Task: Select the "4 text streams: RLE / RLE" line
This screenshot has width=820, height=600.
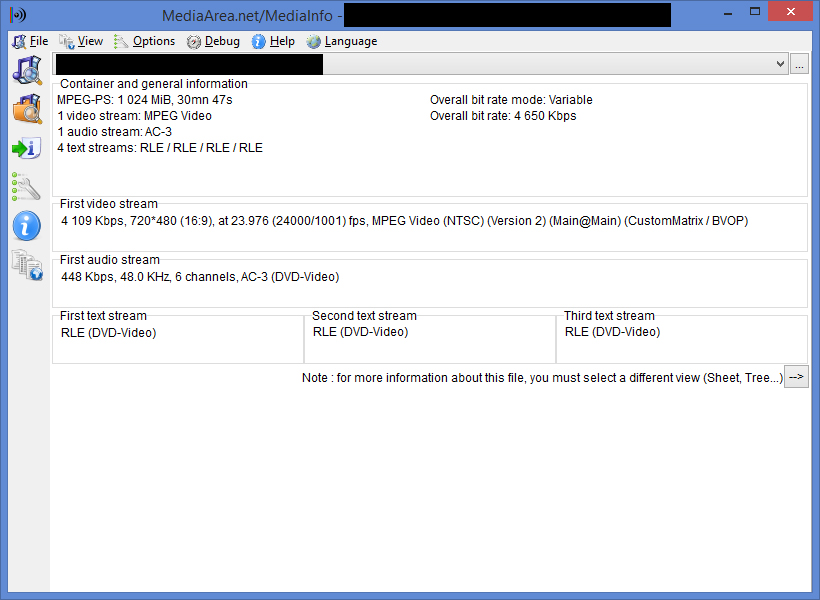Action: pyautogui.click(x=160, y=148)
